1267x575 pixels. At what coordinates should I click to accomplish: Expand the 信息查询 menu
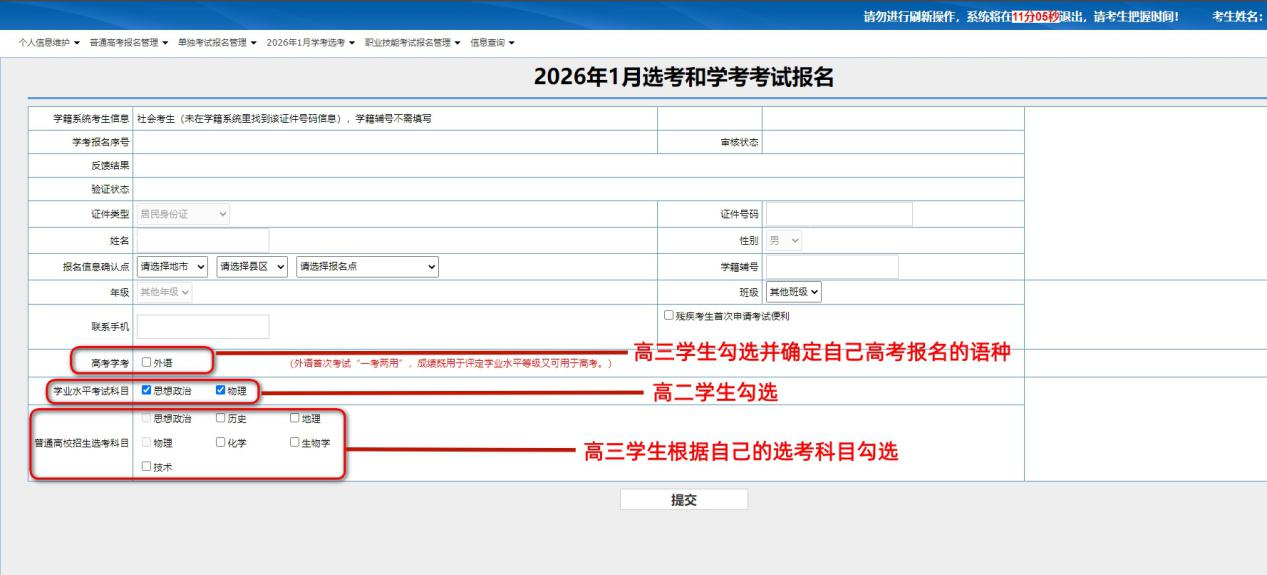click(492, 41)
